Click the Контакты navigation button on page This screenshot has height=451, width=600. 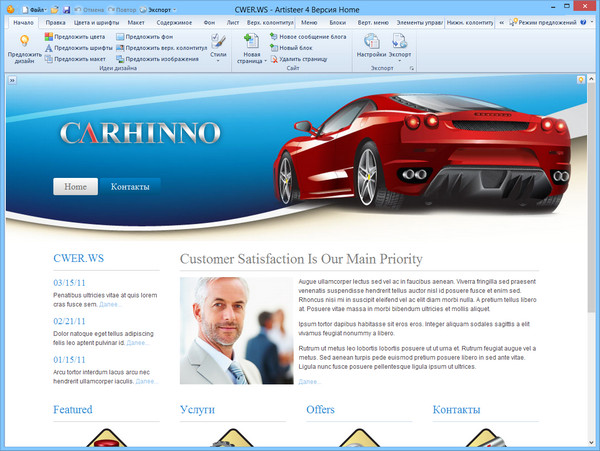(x=130, y=187)
